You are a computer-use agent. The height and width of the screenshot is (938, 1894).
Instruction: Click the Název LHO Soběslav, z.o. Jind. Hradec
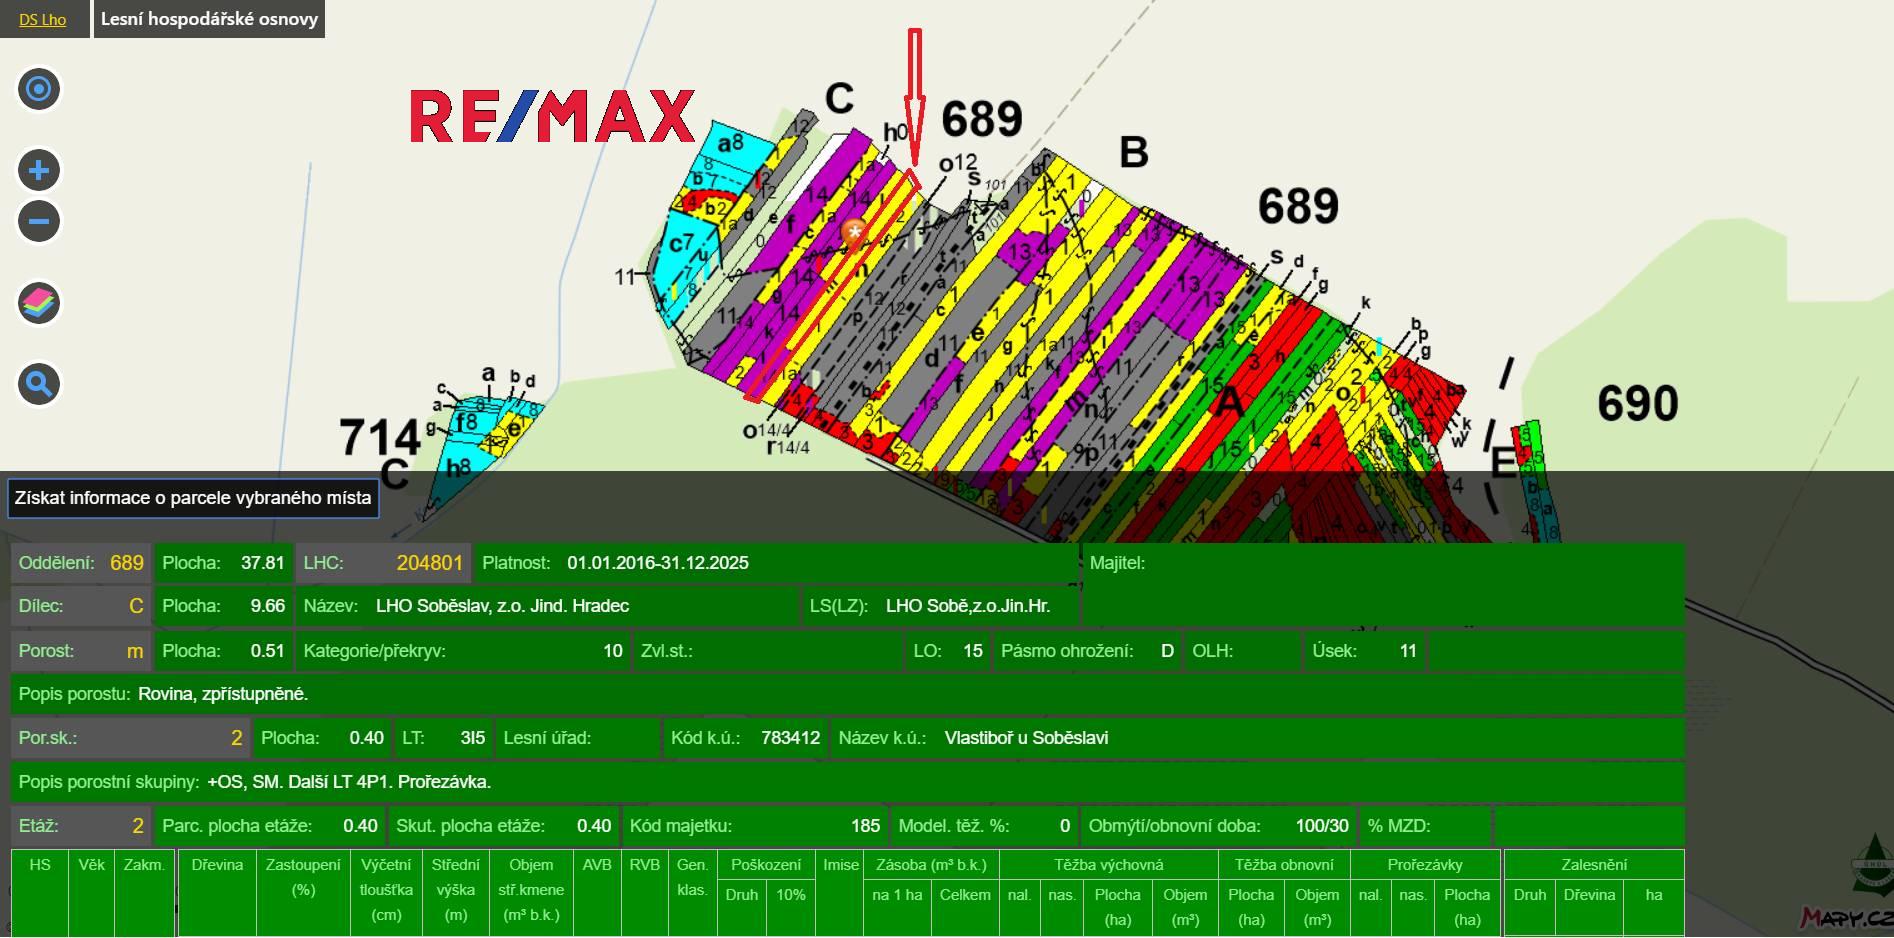(x=502, y=606)
